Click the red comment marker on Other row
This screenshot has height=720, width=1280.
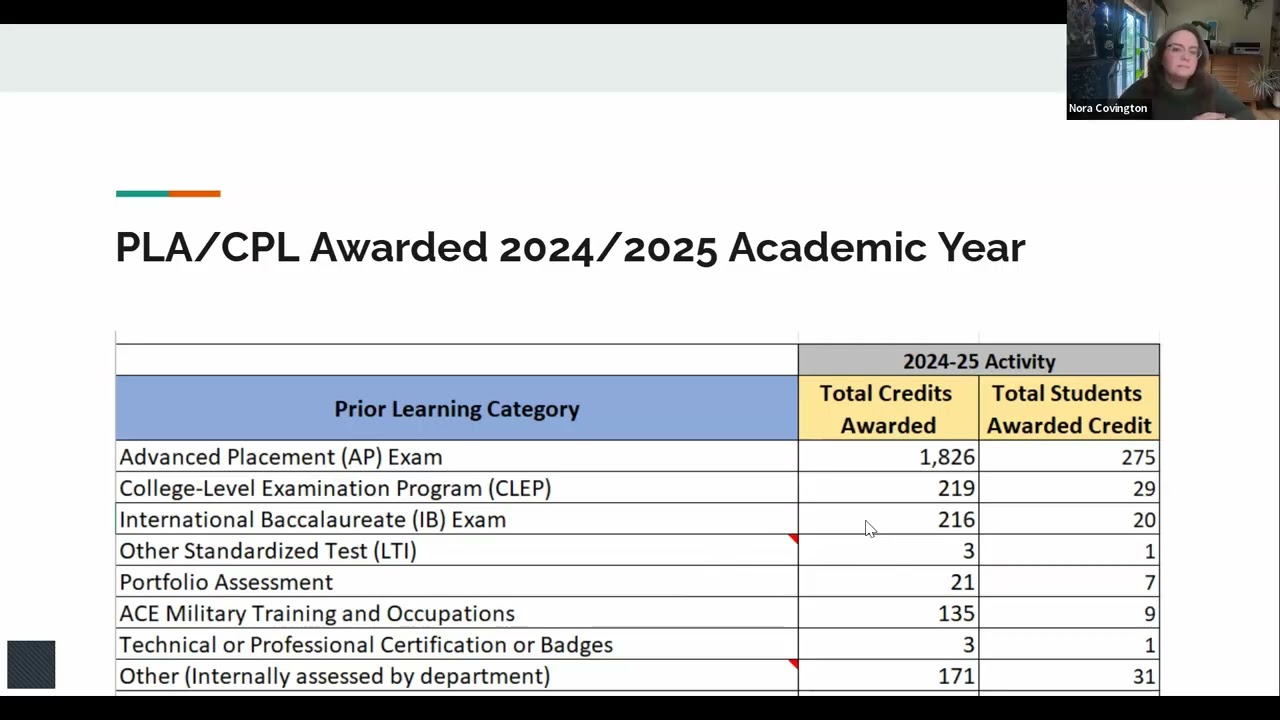click(794, 664)
